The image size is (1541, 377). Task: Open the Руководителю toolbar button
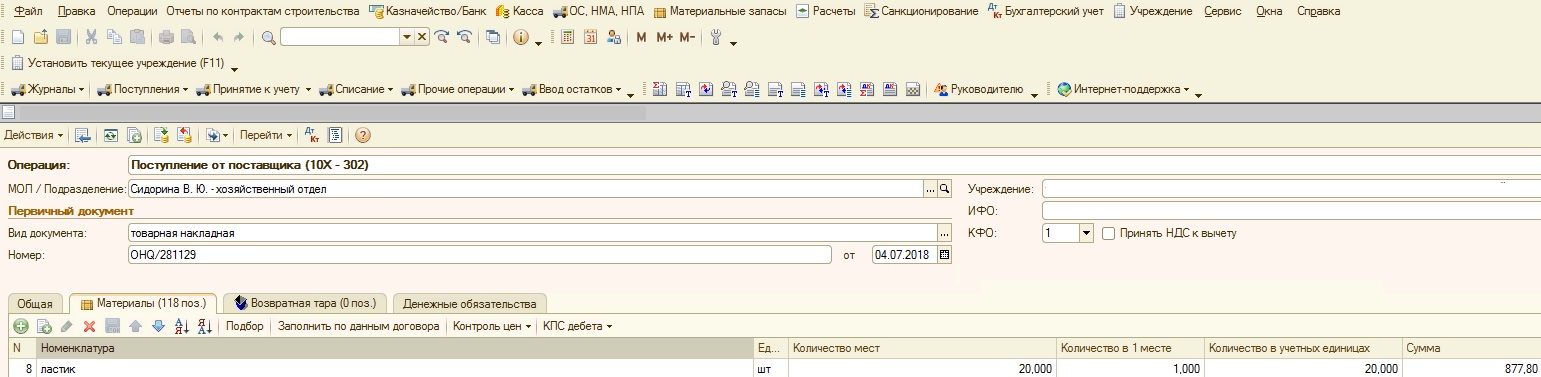pyautogui.click(x=979, y=89)
